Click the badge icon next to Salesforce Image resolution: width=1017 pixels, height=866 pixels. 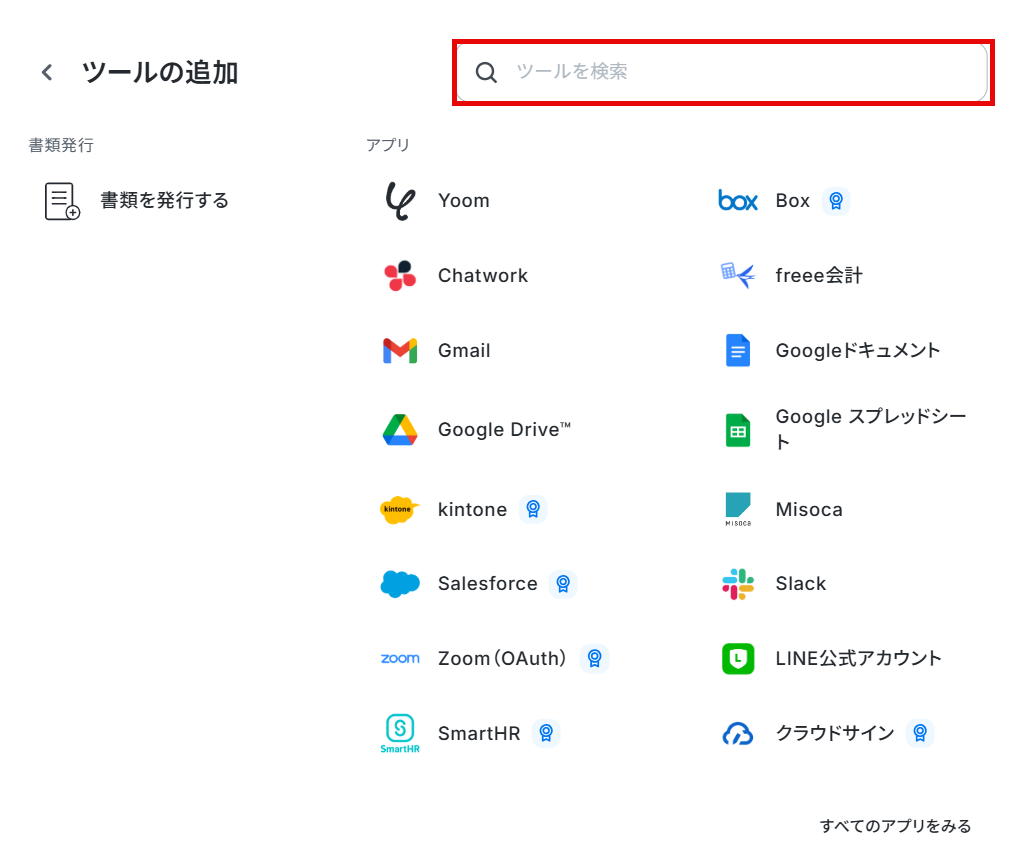tap(563, 584)
